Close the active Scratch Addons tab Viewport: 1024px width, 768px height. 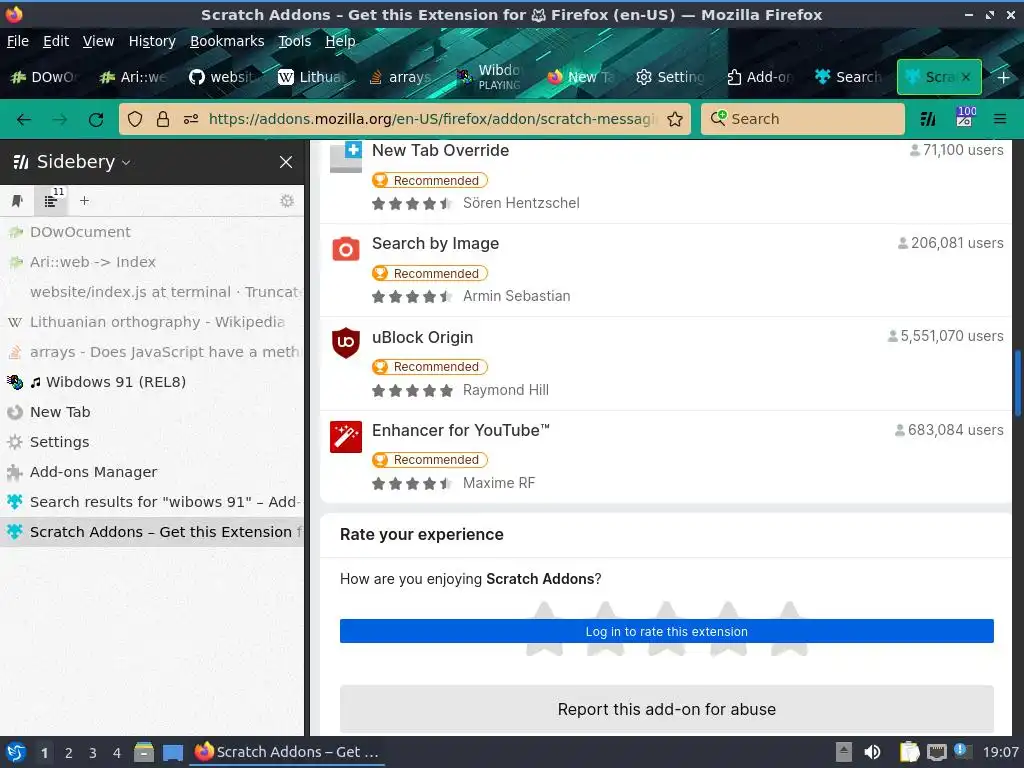point(966,77)
